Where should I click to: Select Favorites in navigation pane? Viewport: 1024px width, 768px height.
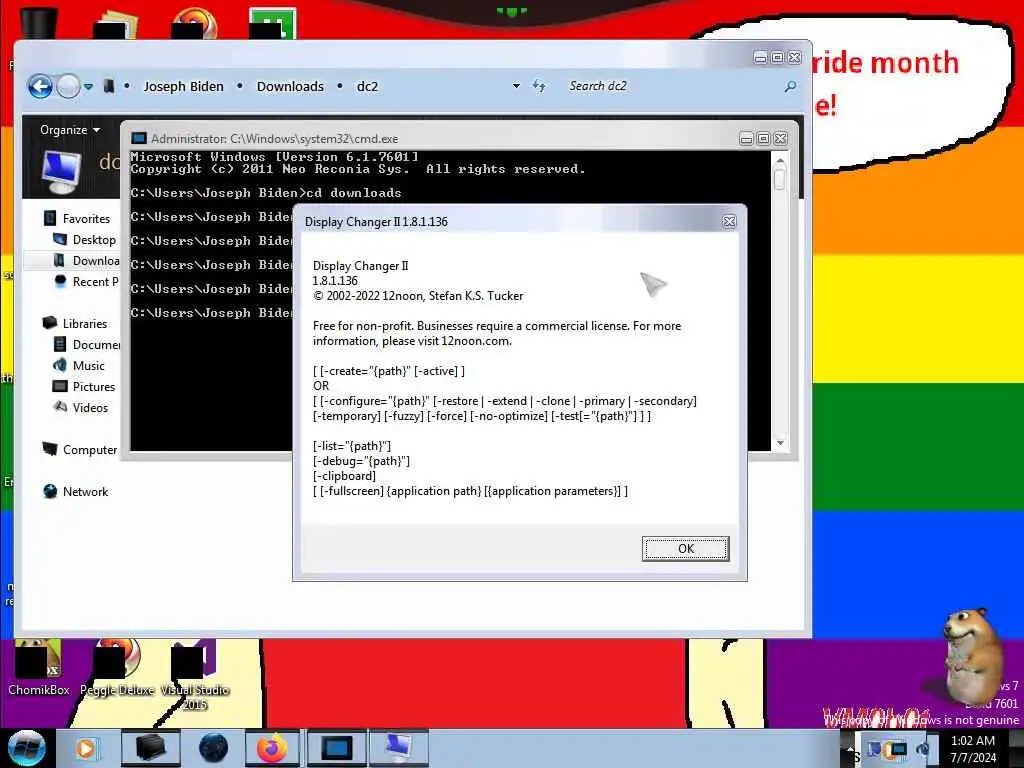77,219
